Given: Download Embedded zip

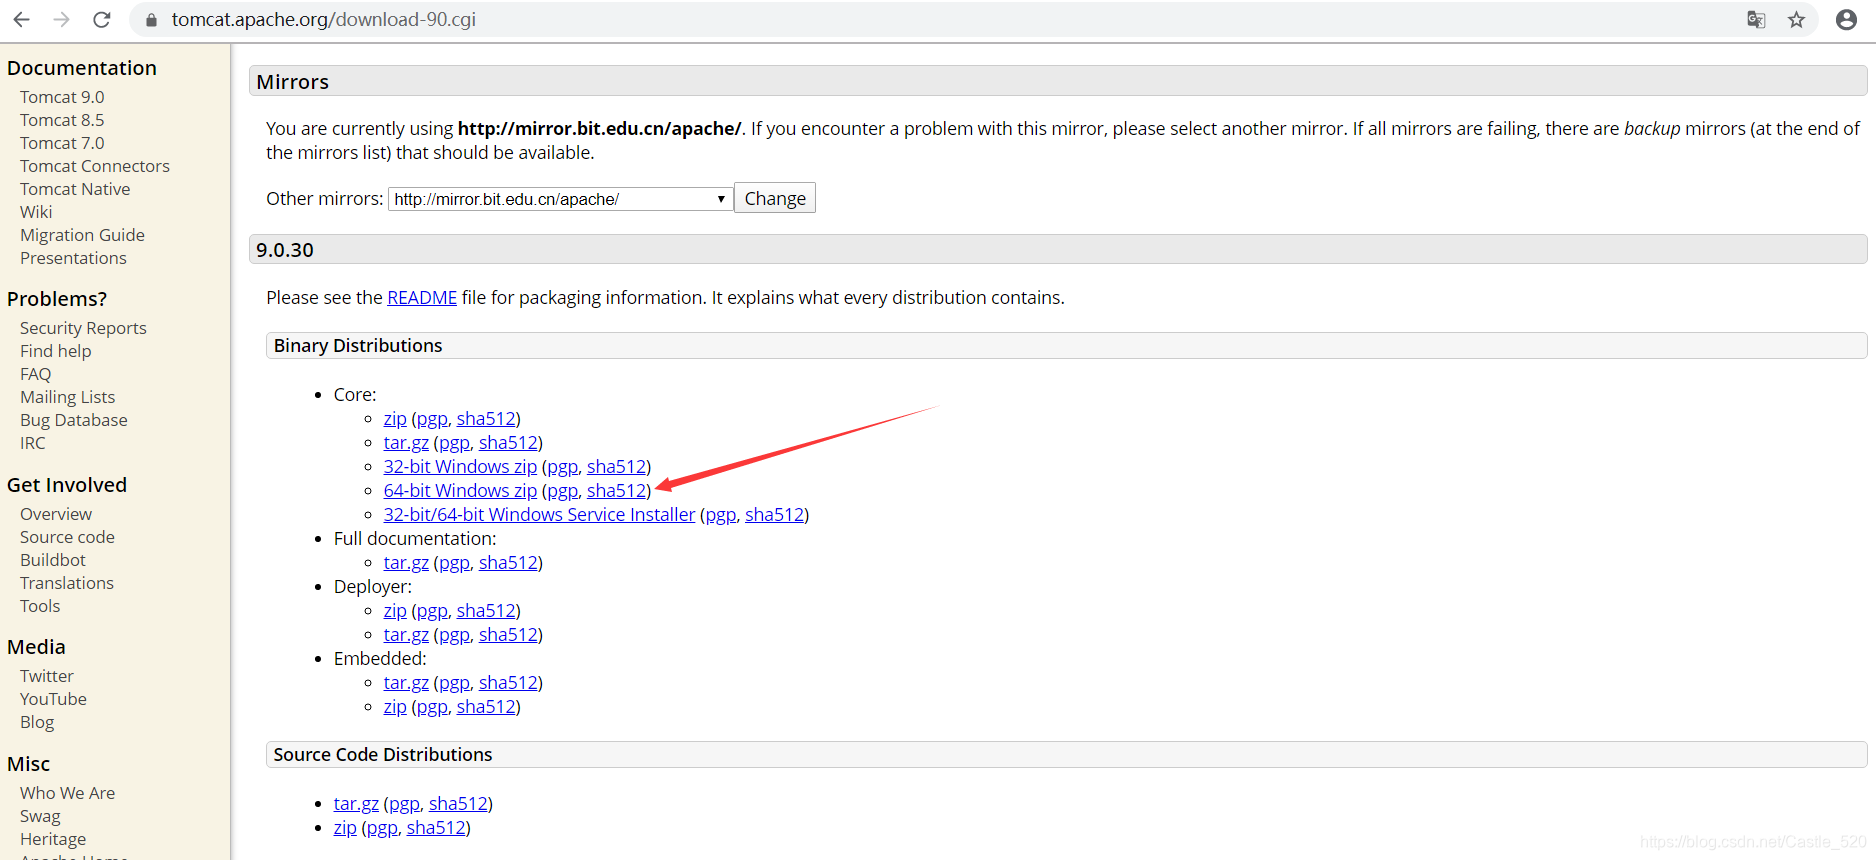Looking at the screenshot, I should [395, 706].
